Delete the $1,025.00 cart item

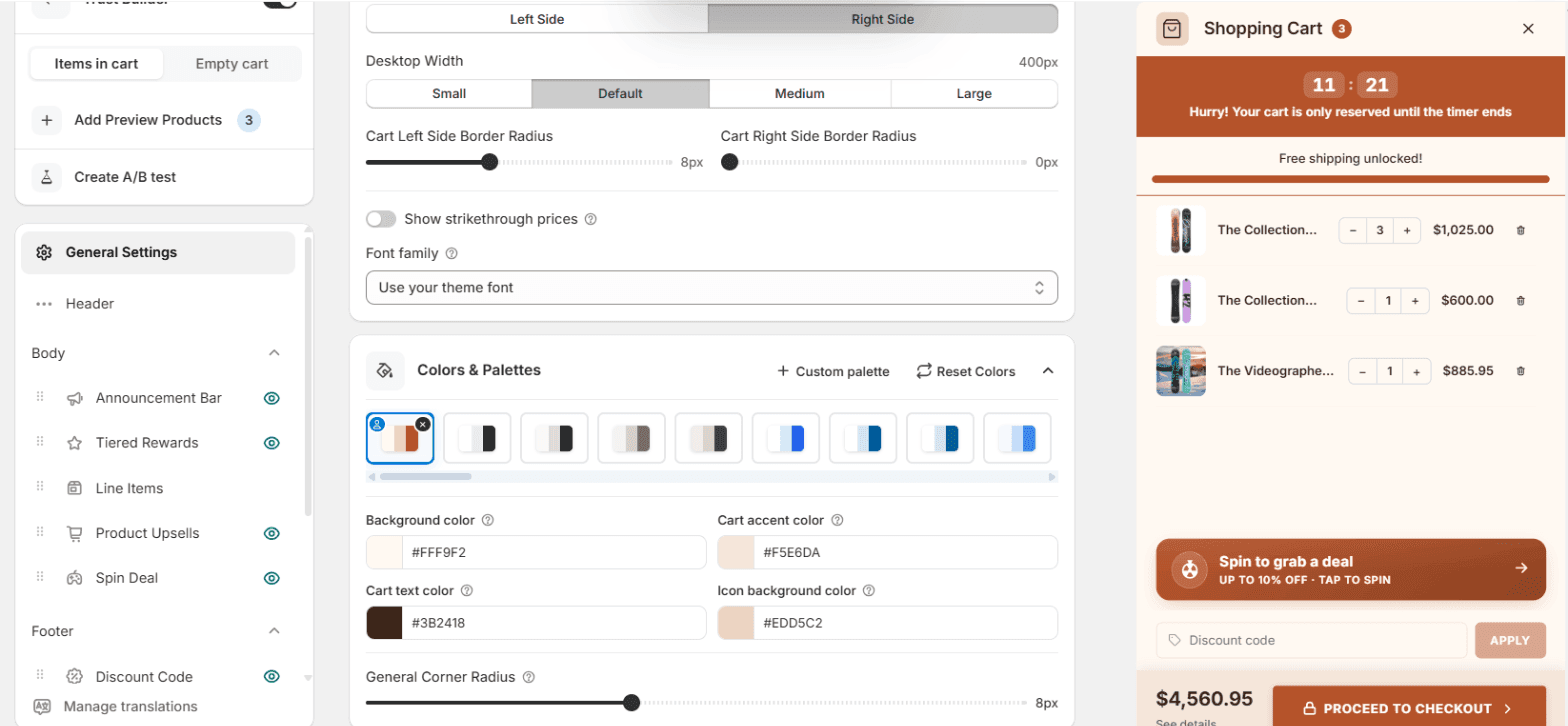point(1521,230)
